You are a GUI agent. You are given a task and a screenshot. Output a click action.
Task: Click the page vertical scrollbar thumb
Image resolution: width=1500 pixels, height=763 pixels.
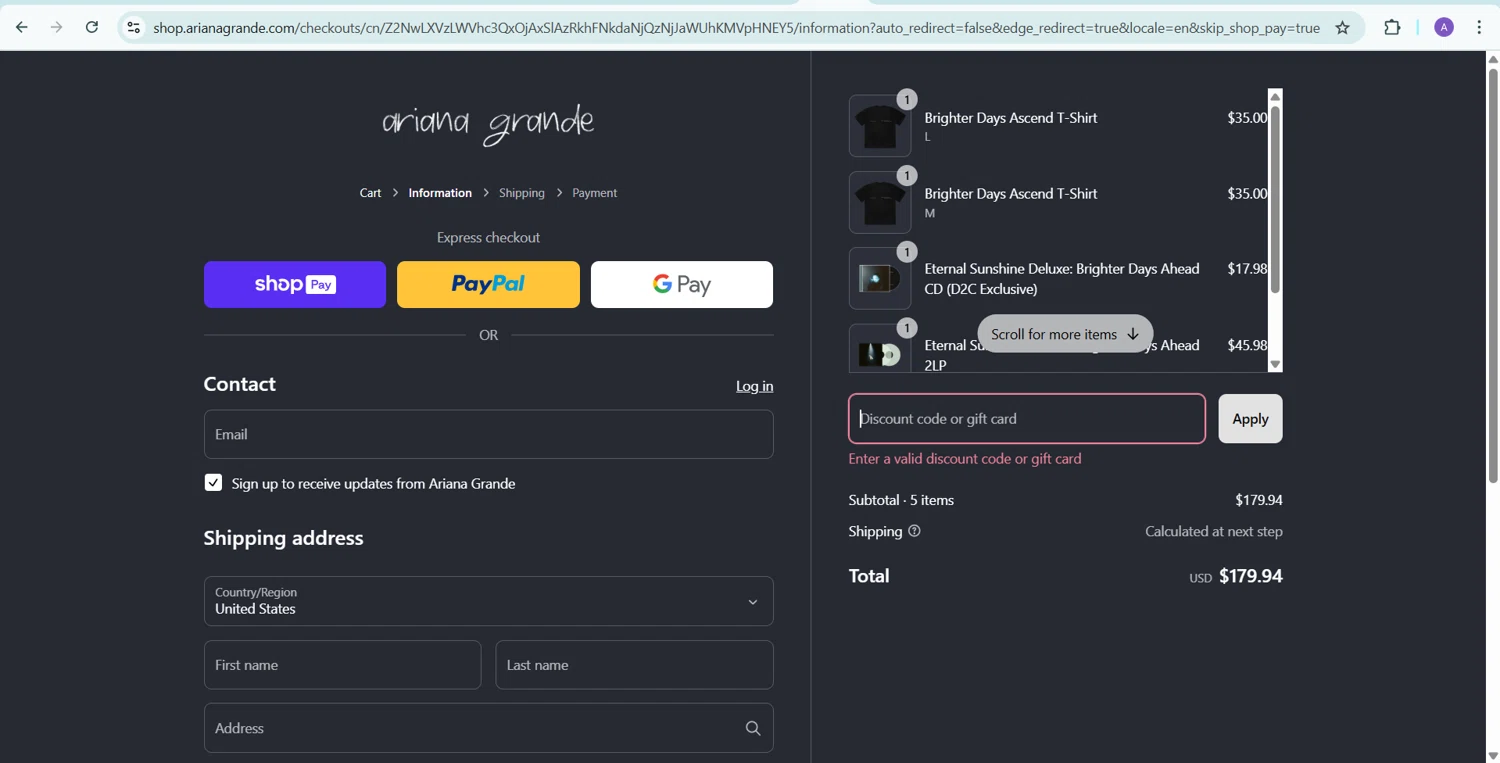[1492, 275]
